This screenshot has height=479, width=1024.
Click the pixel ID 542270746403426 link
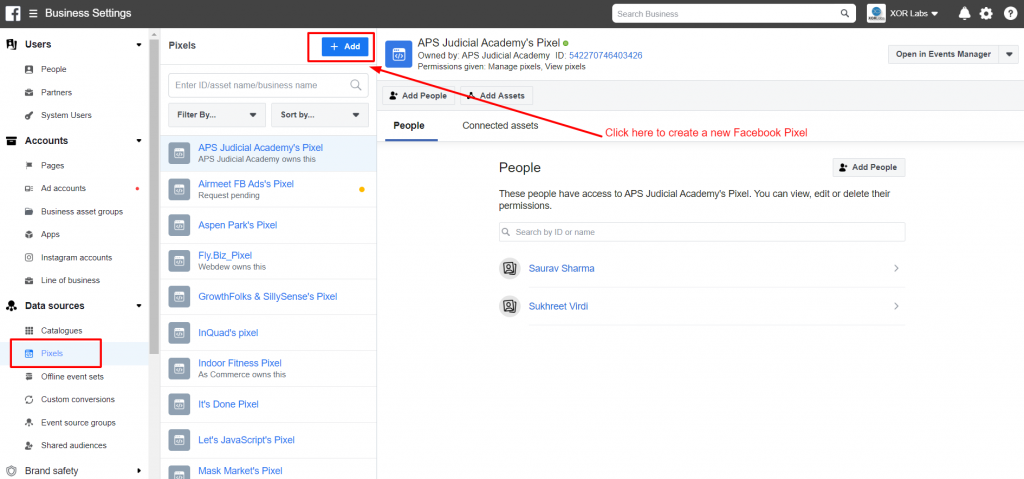pos(605,56)
